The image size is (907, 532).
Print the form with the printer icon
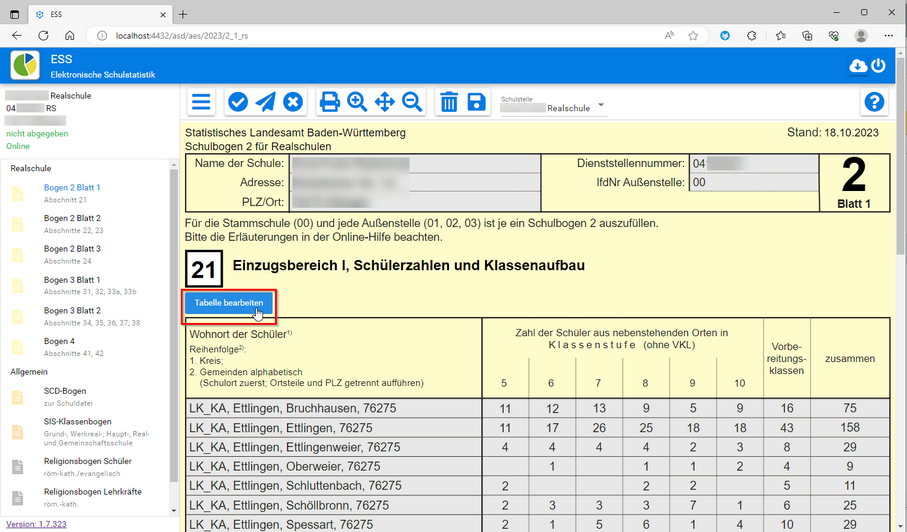pyautogui.click(x=329, y=102)
